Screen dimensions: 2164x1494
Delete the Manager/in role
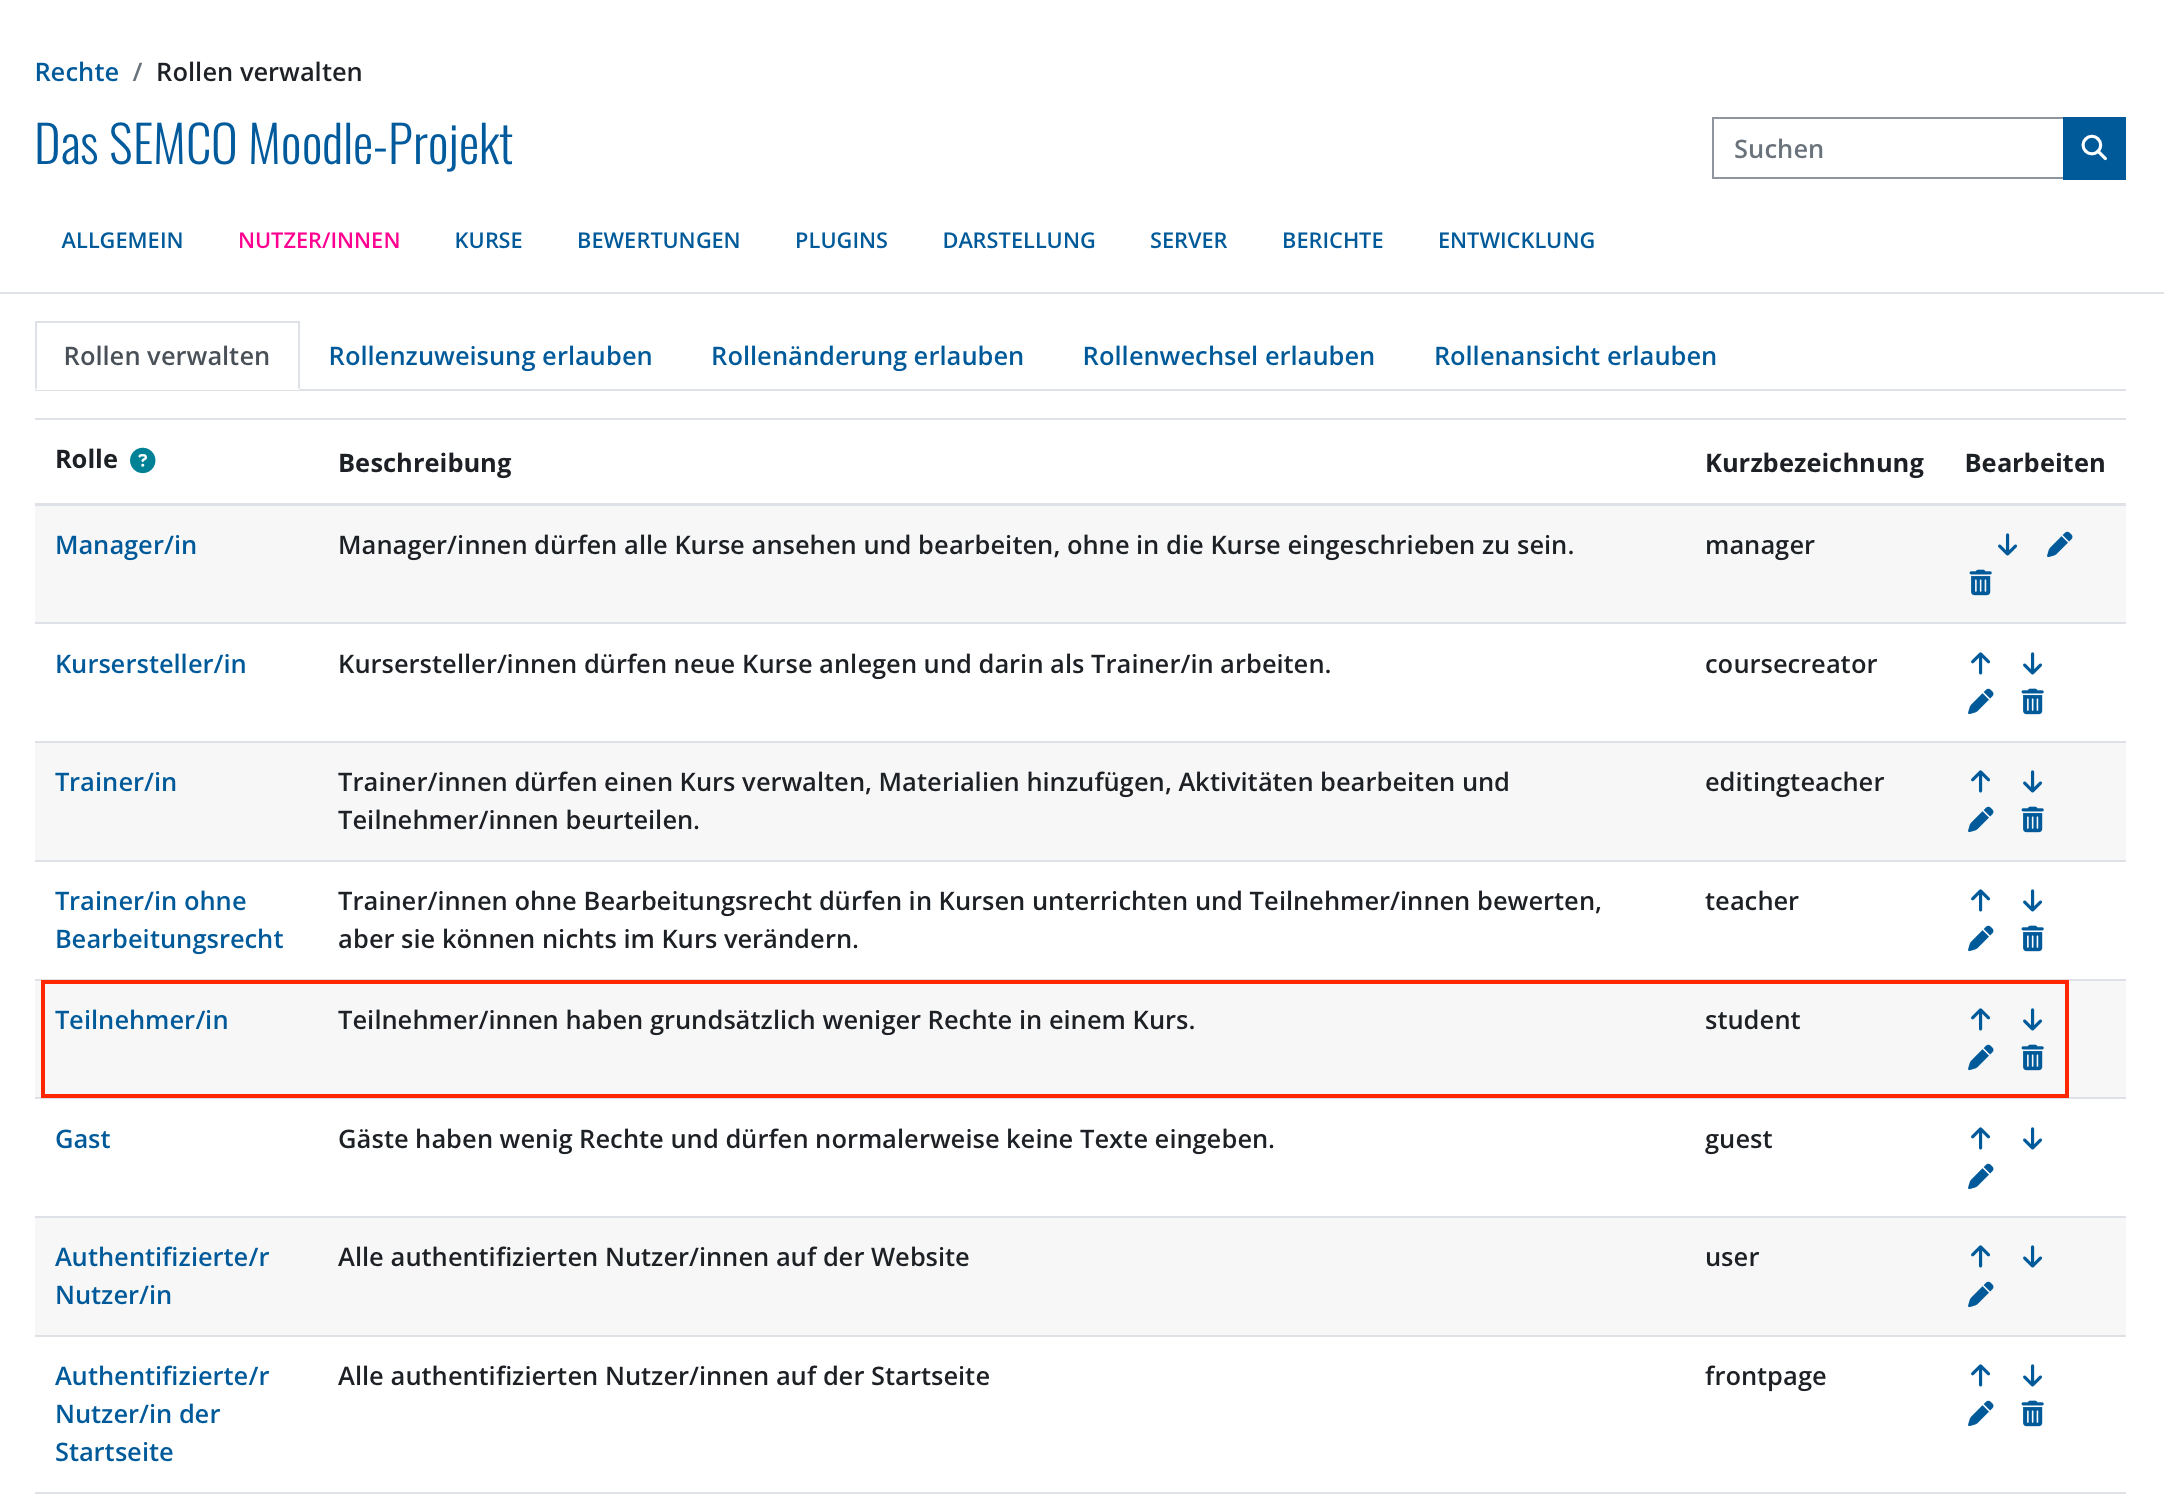[1980, 581]
